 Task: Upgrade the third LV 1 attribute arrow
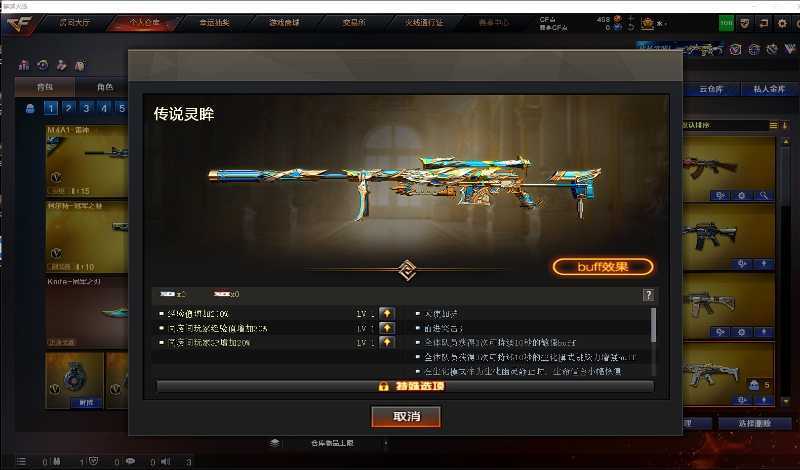(x=387, y=342)
